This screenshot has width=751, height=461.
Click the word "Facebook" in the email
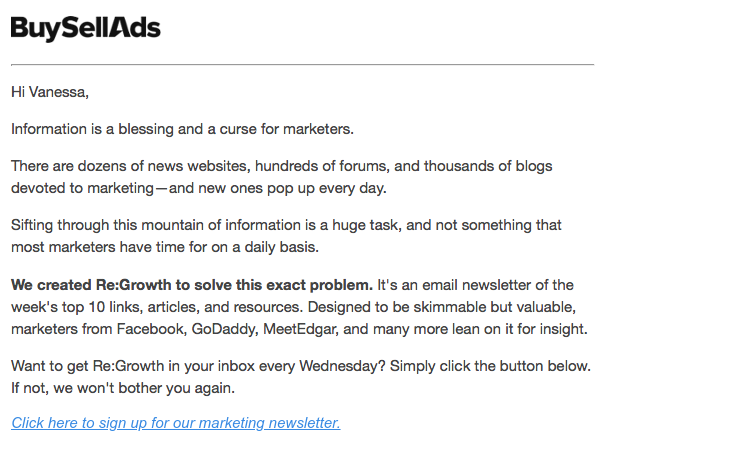[x=150, y=329]
